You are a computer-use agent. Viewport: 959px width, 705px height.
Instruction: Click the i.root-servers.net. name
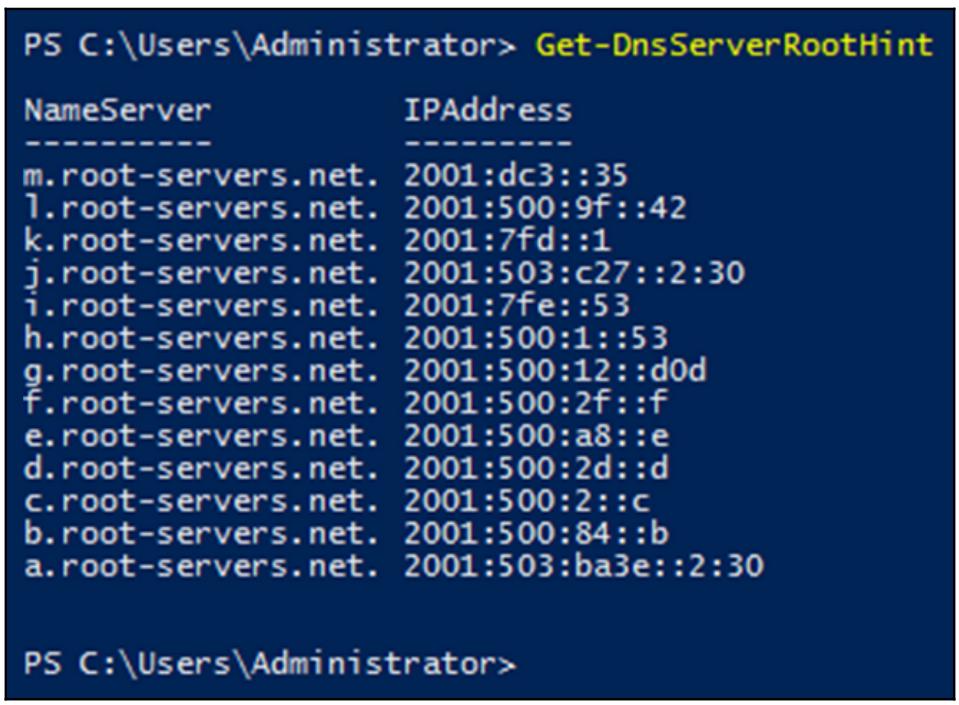[x=202, y=305]
